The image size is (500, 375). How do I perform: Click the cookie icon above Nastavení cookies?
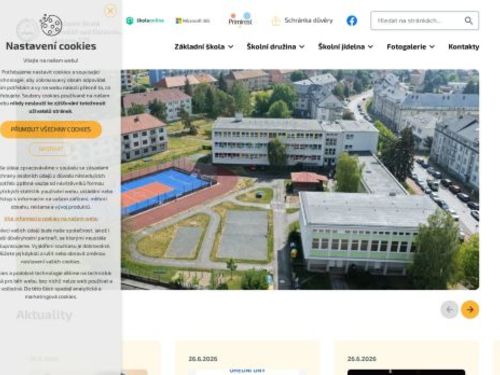(x=51, y=25)
